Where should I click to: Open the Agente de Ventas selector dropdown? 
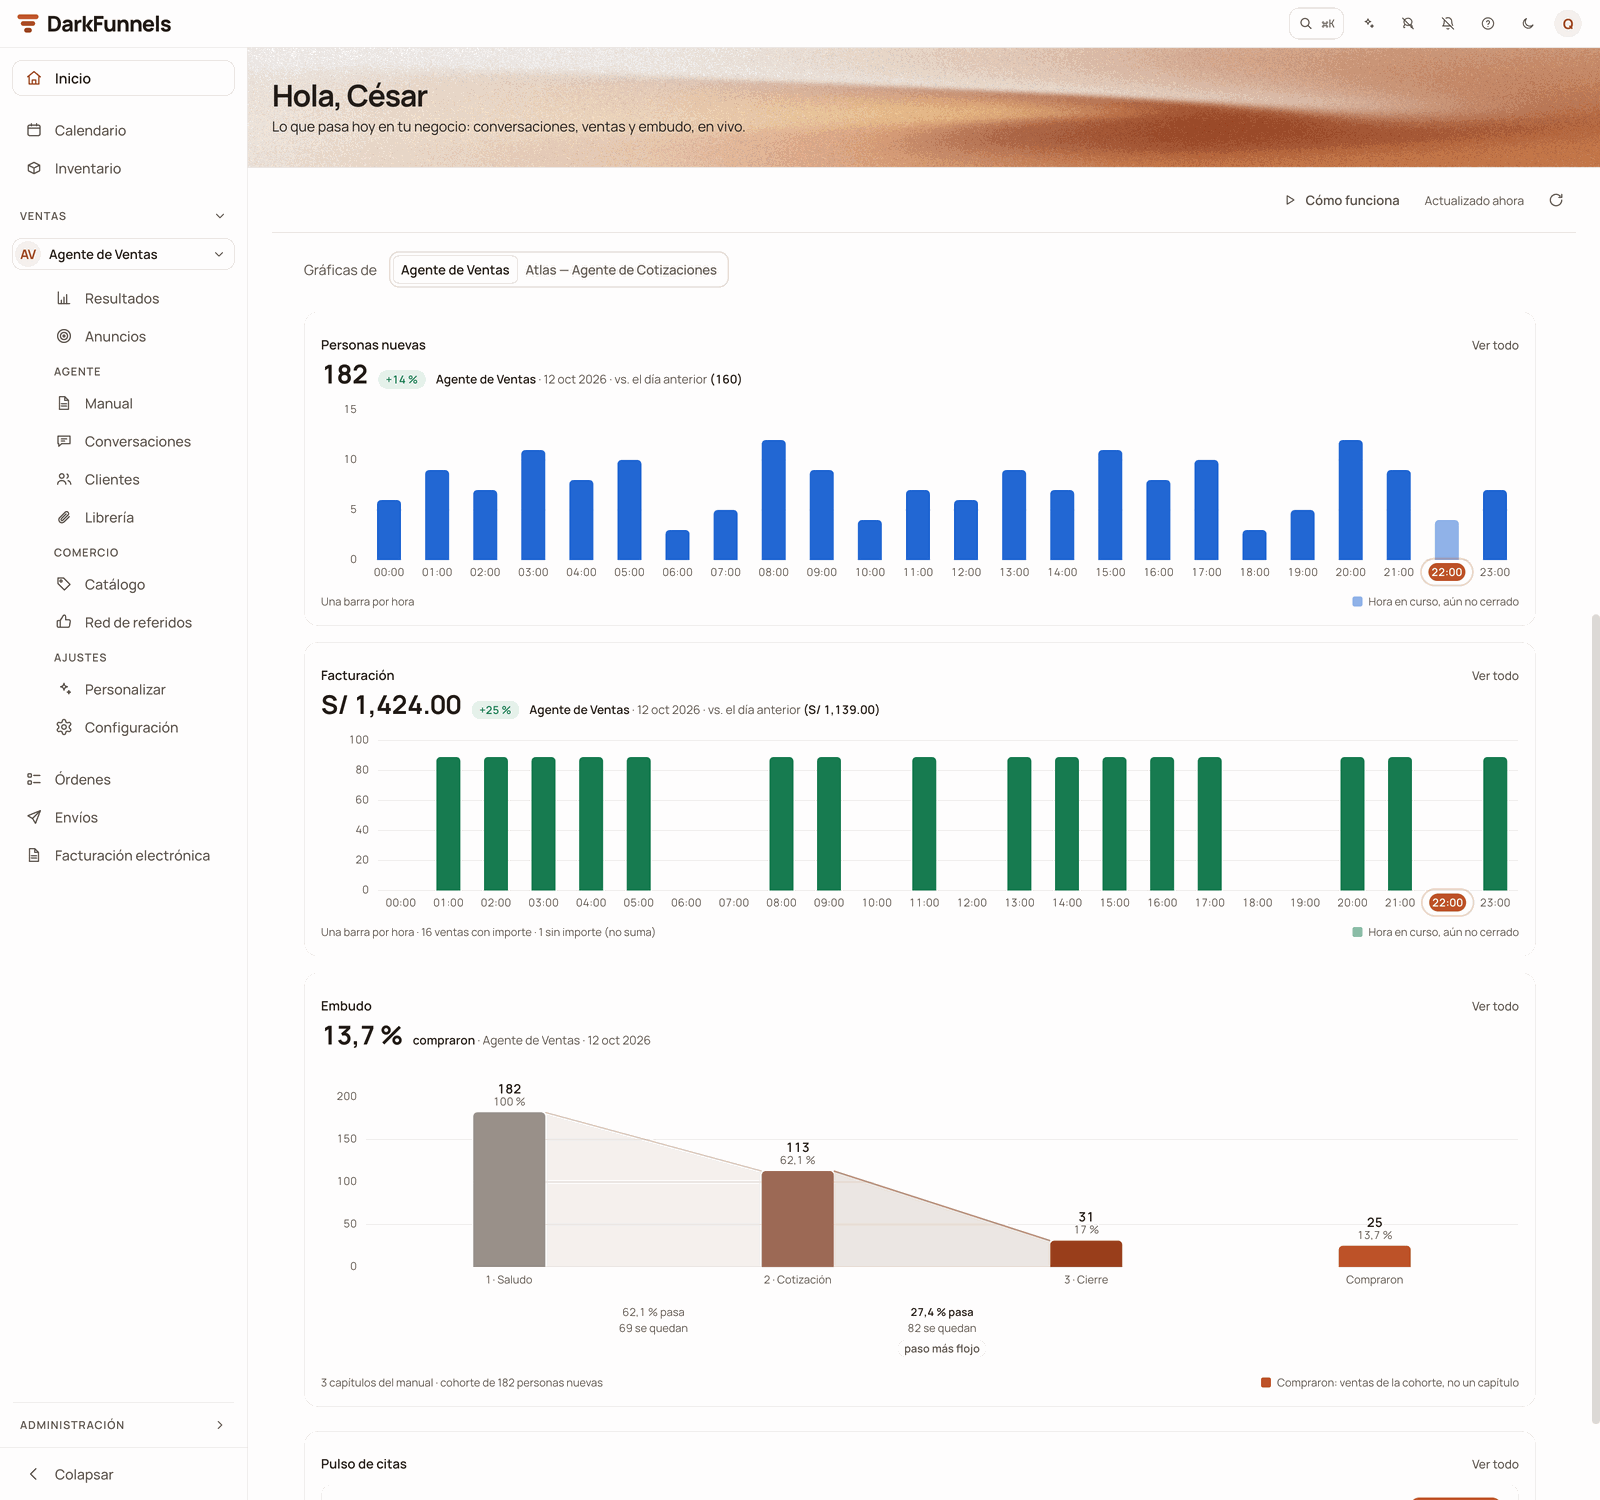coord(123,254)
